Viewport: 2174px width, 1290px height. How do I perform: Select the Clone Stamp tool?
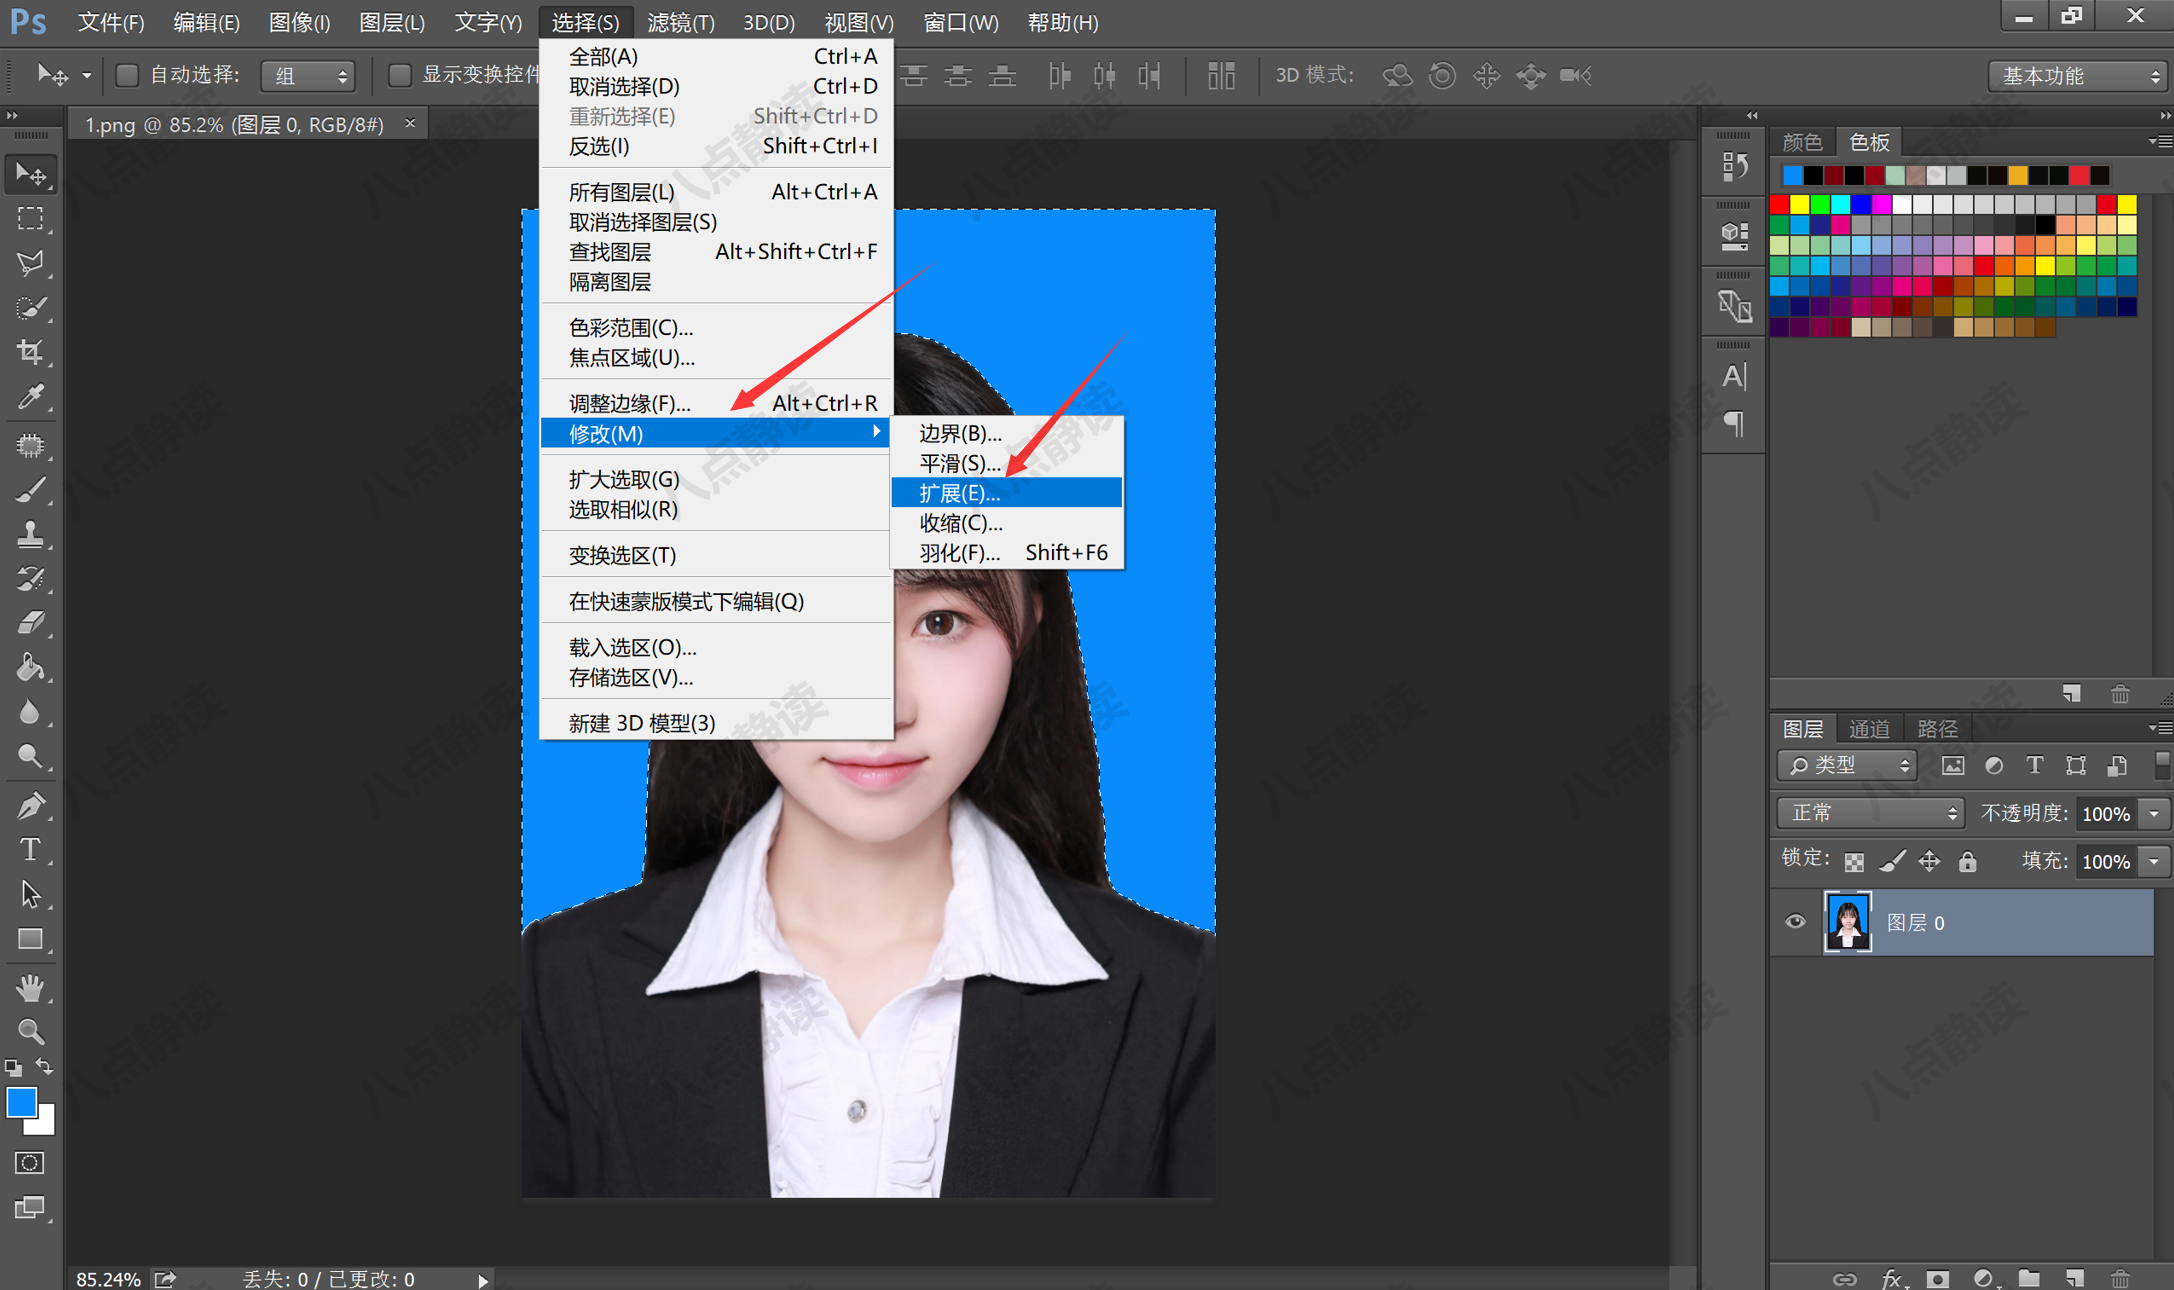point(31,533)
